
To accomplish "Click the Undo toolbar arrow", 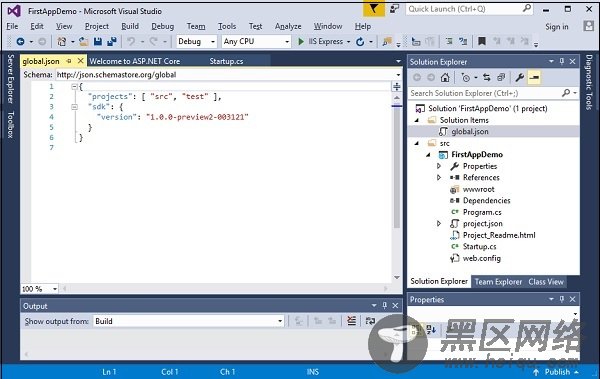I will pos(131,41).
